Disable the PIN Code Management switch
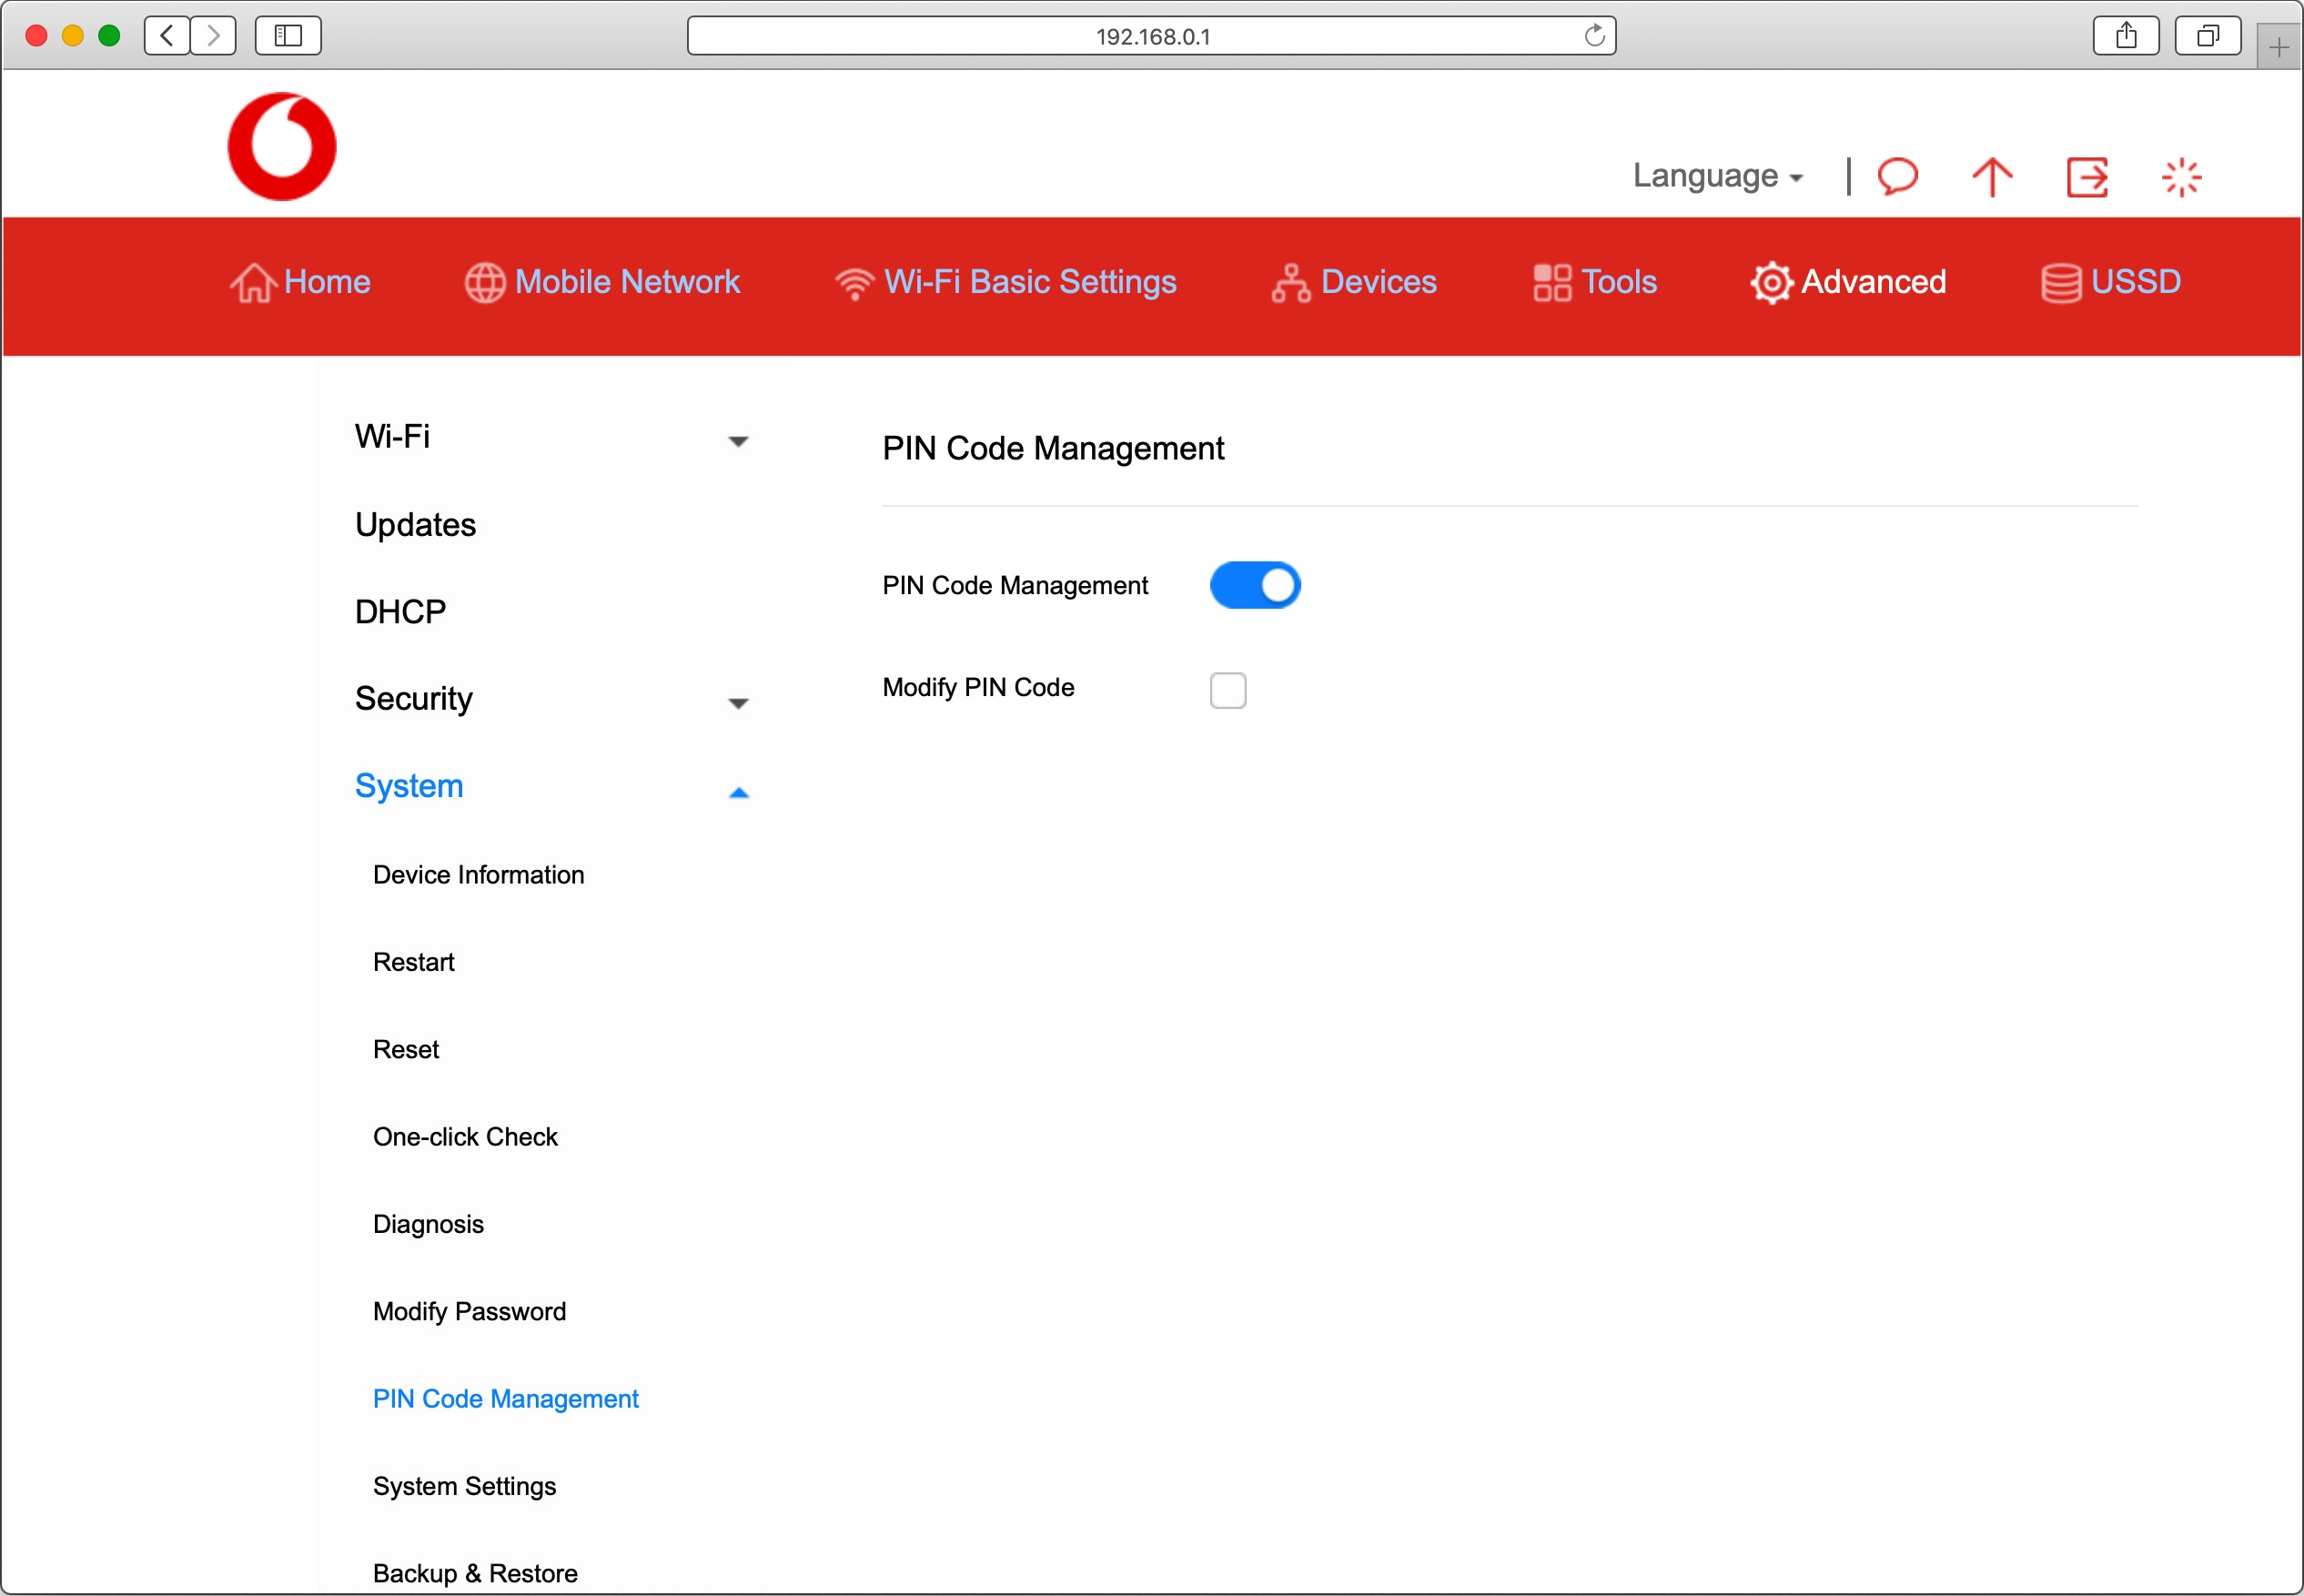Image resolution: width=2304 pixels, height=1596 pixels. pos(1254,585)
